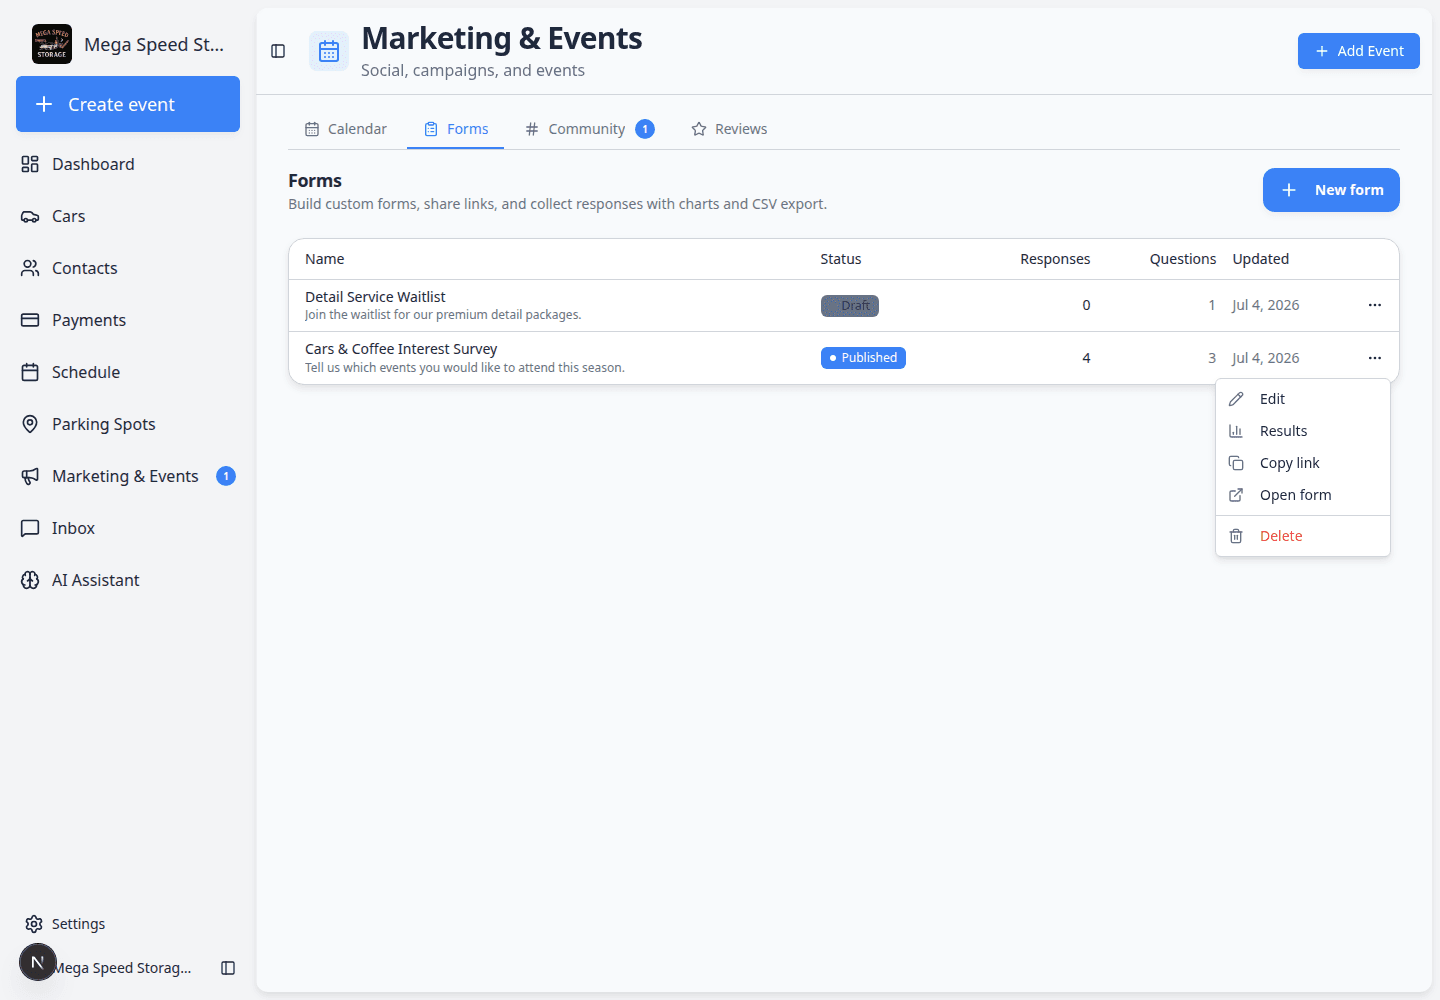Open Contacts in the sidebar
Viewport: 1440px width, 1000px height.
point(128,268)
